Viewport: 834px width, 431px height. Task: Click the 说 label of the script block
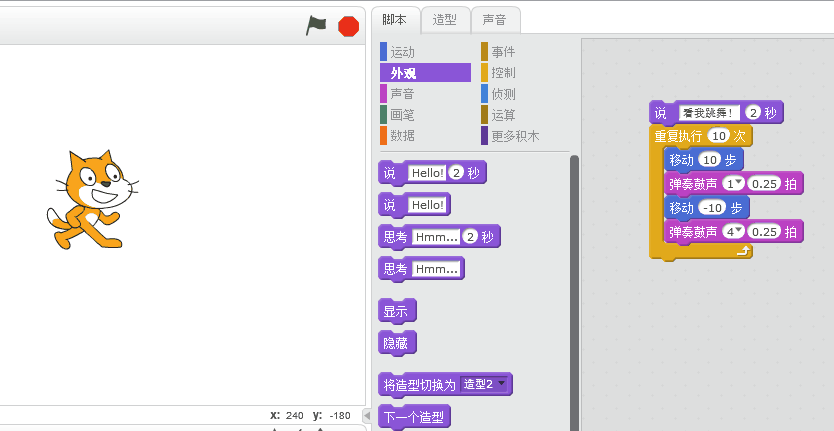(x=660, y=113)
